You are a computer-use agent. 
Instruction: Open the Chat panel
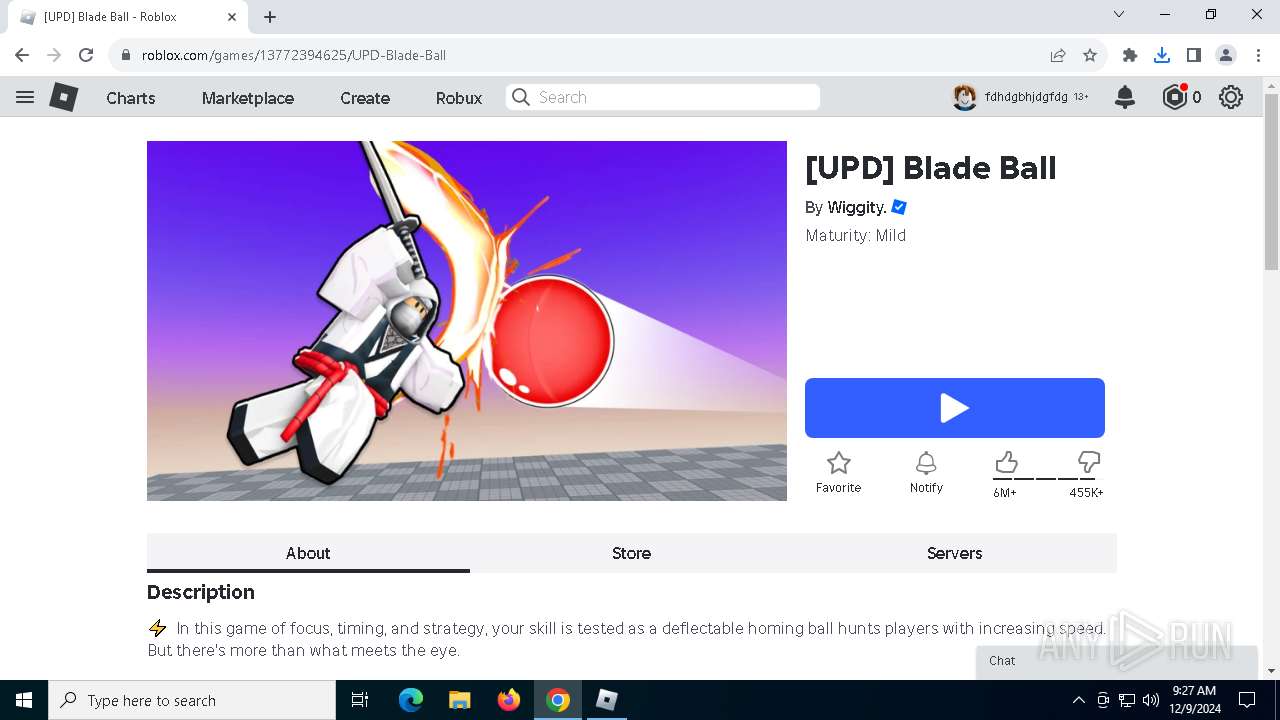point(1116,661)
